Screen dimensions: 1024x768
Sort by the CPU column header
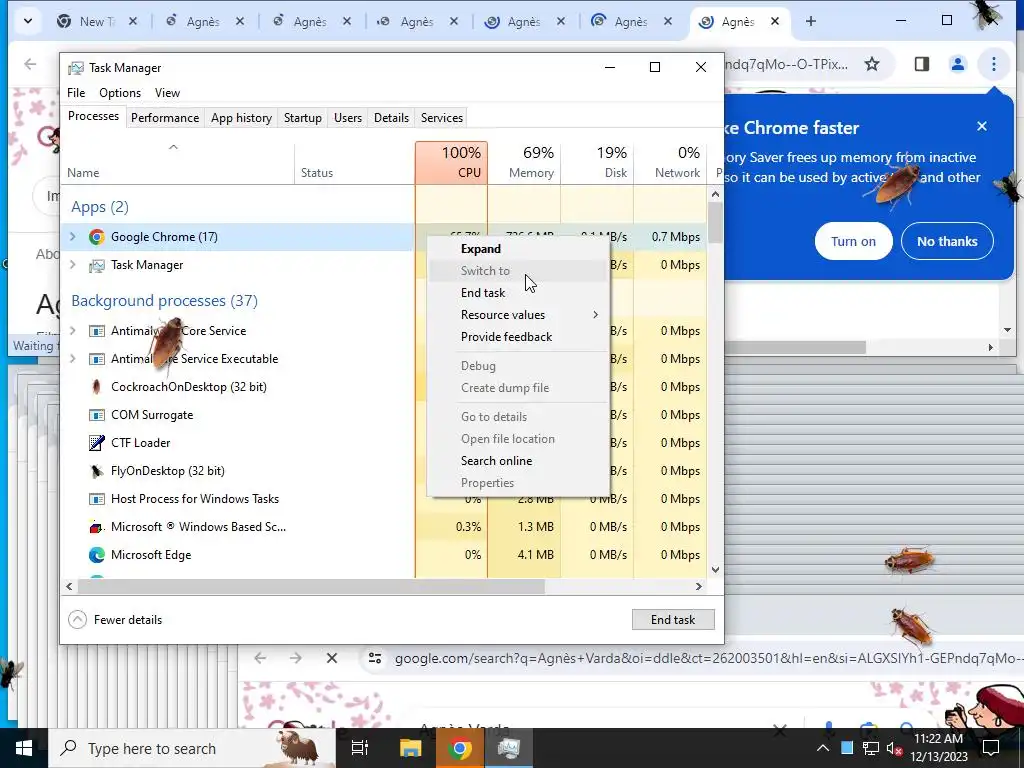[x=451, y=163]
